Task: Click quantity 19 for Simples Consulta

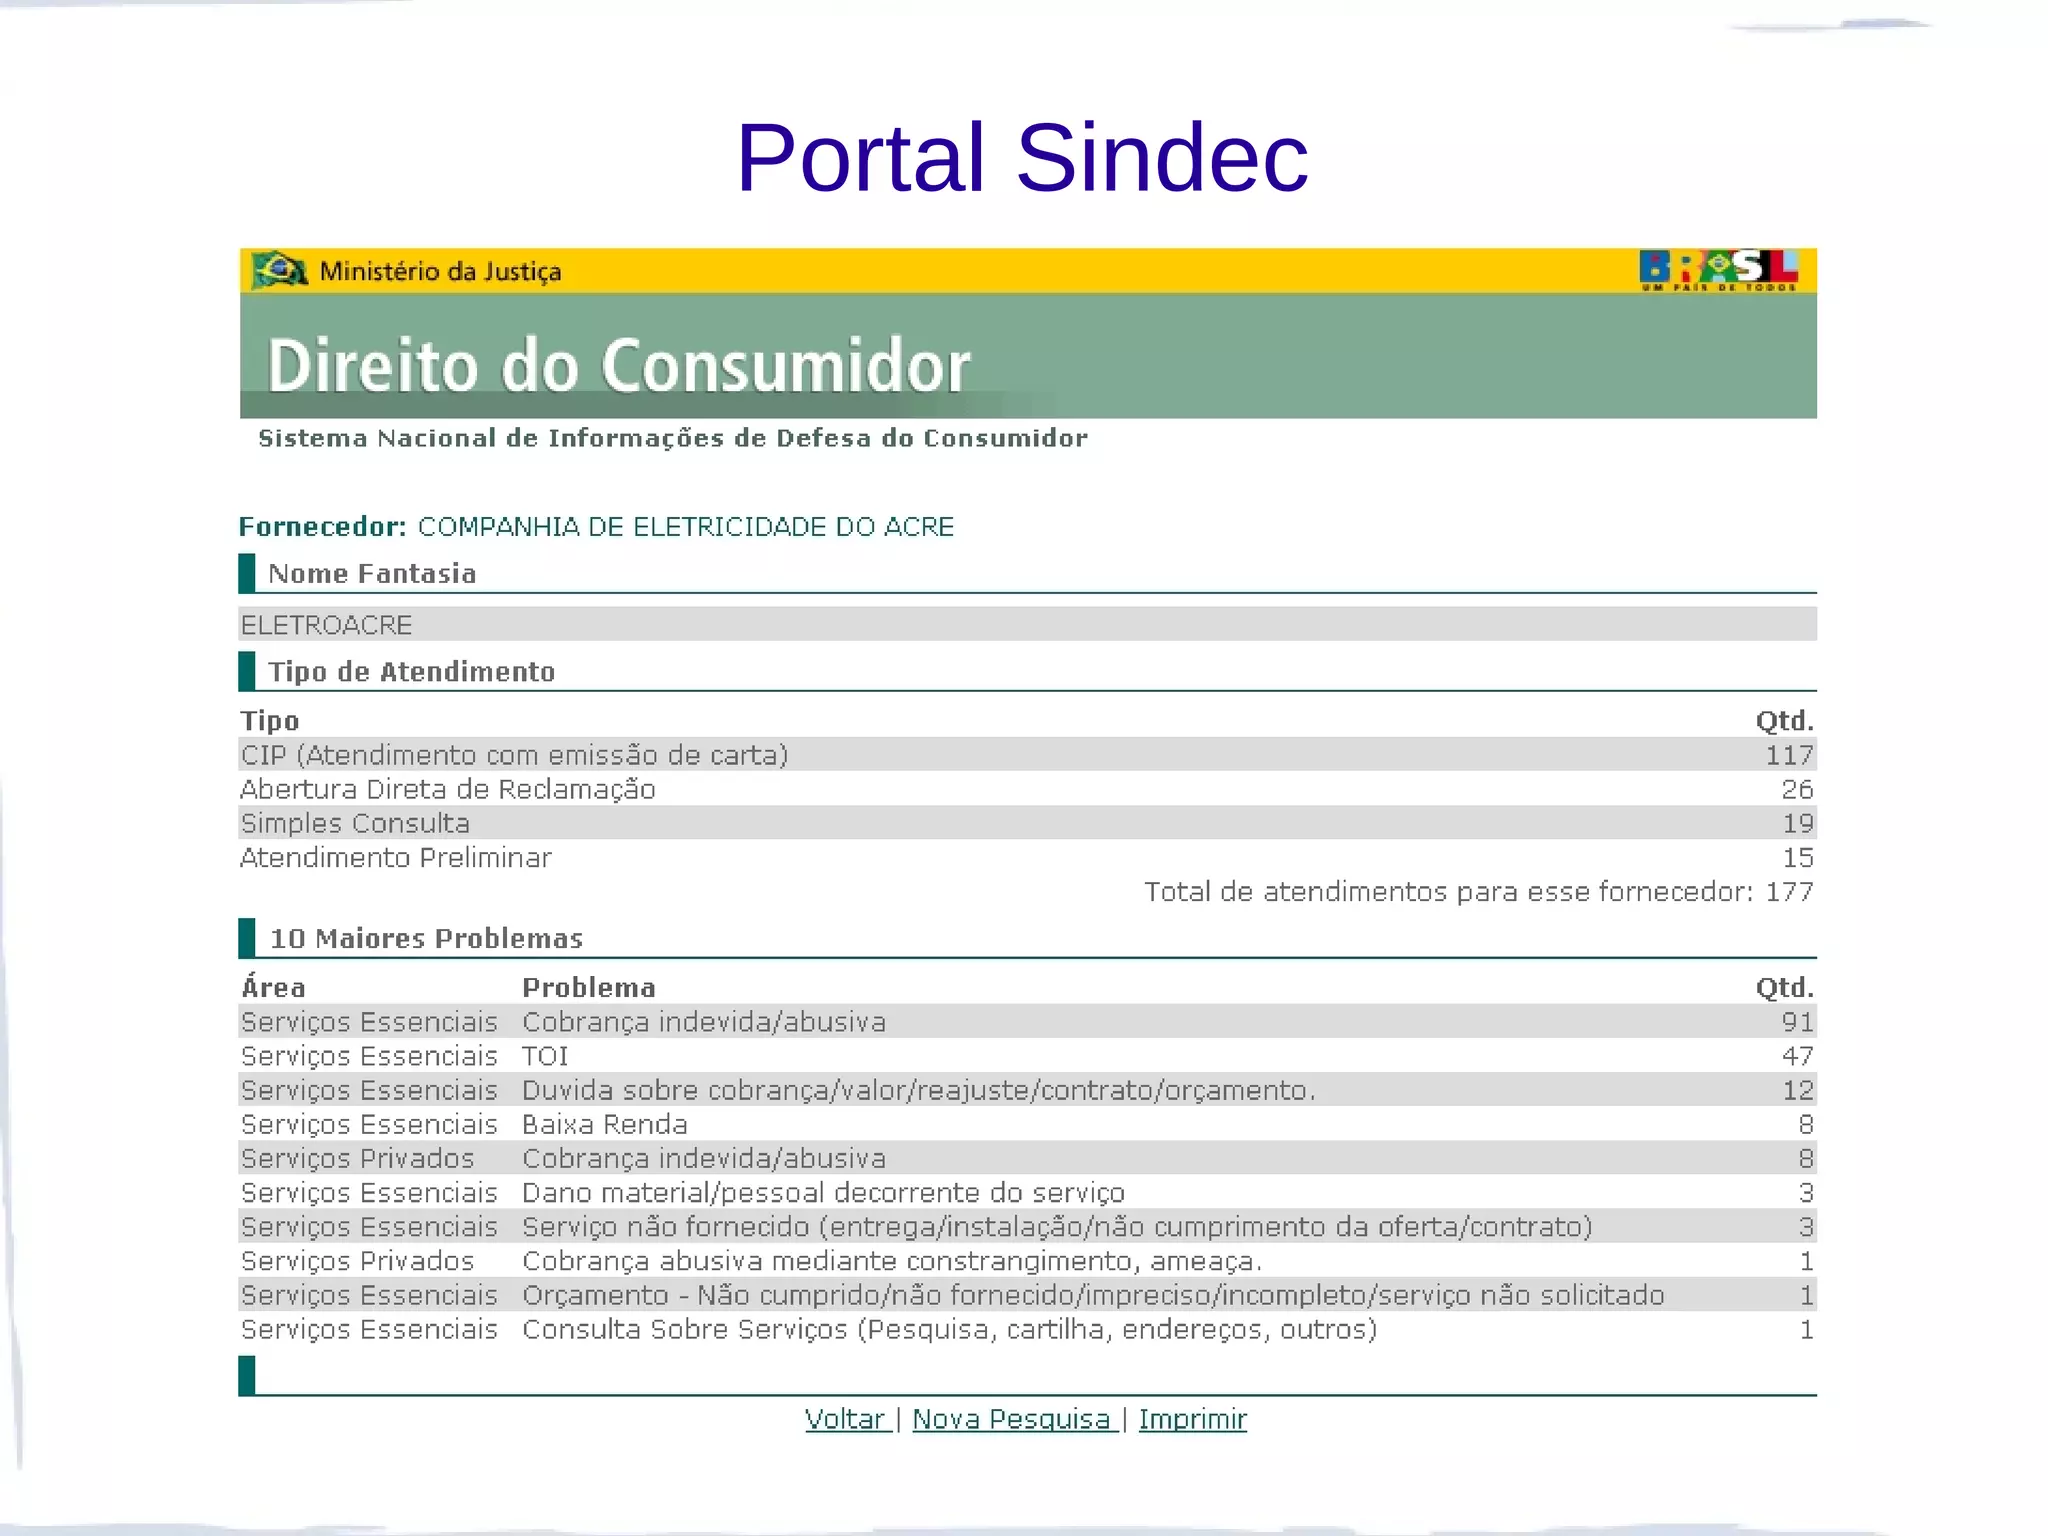Action: pos(1798,823)
